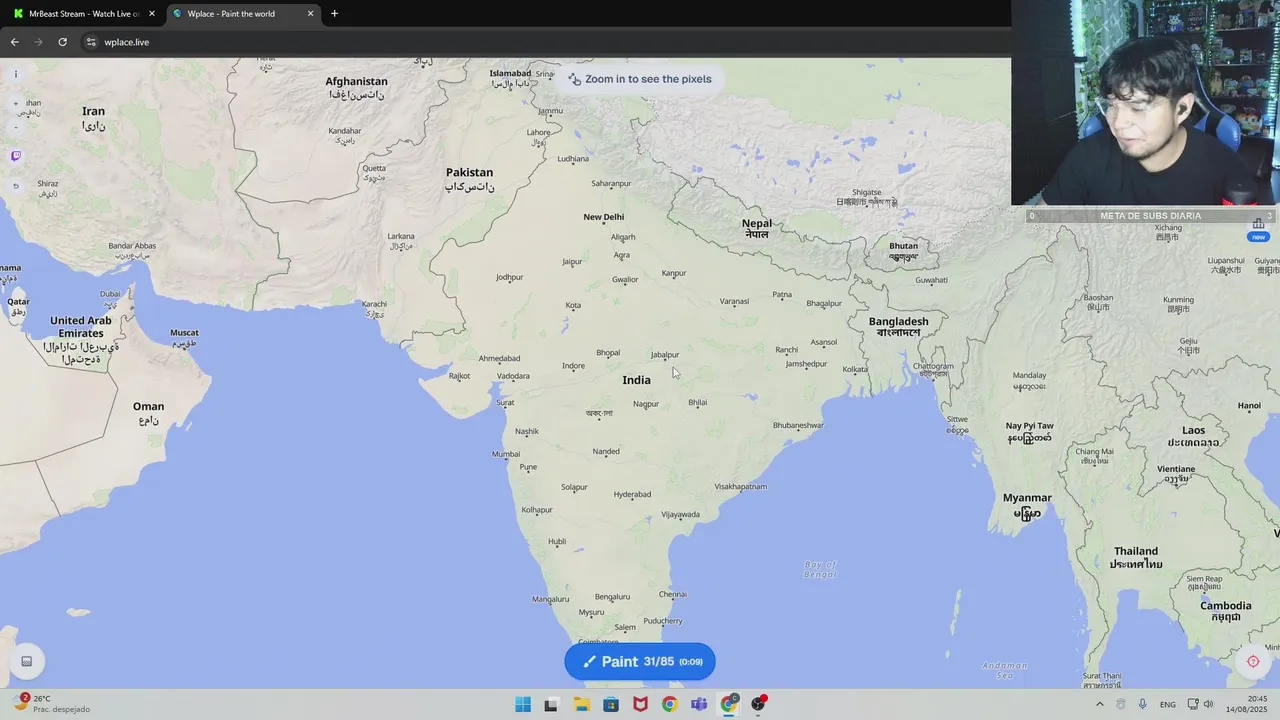Viewport: 1280px width, 720px height.
Task: Show hidden system tray icons
Action: (x=1100, y=704)
